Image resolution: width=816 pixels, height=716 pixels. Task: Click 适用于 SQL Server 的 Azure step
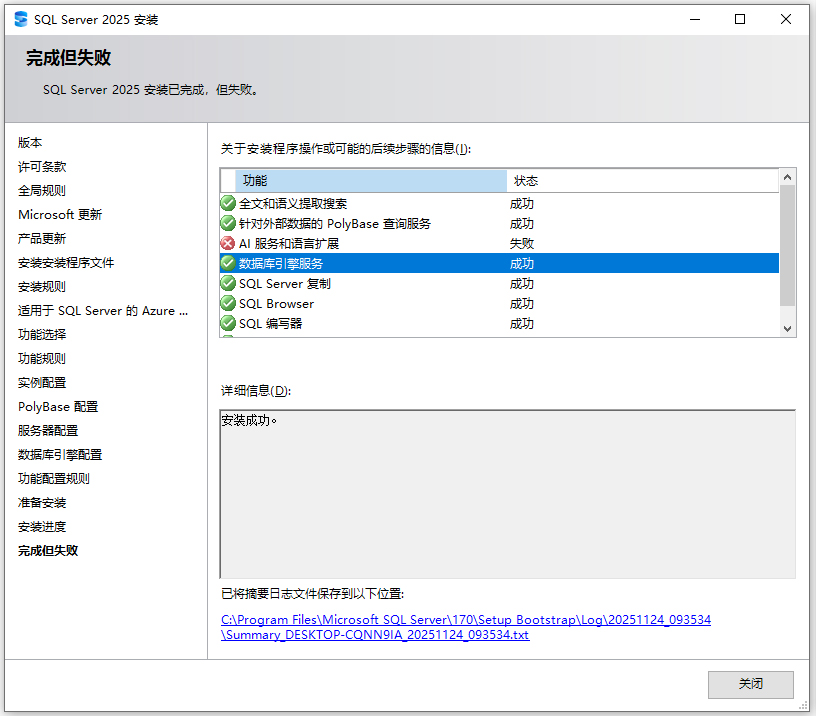pos(103,311)
